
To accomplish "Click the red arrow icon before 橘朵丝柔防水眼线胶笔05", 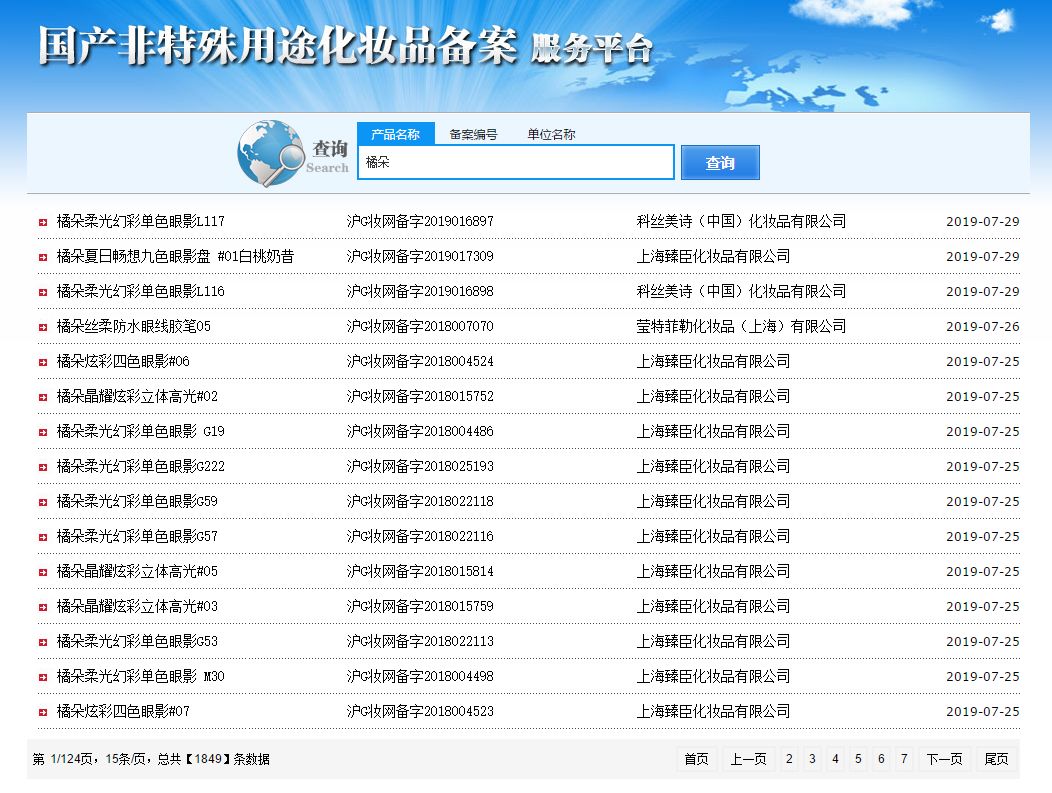I will tap(41, 325).
